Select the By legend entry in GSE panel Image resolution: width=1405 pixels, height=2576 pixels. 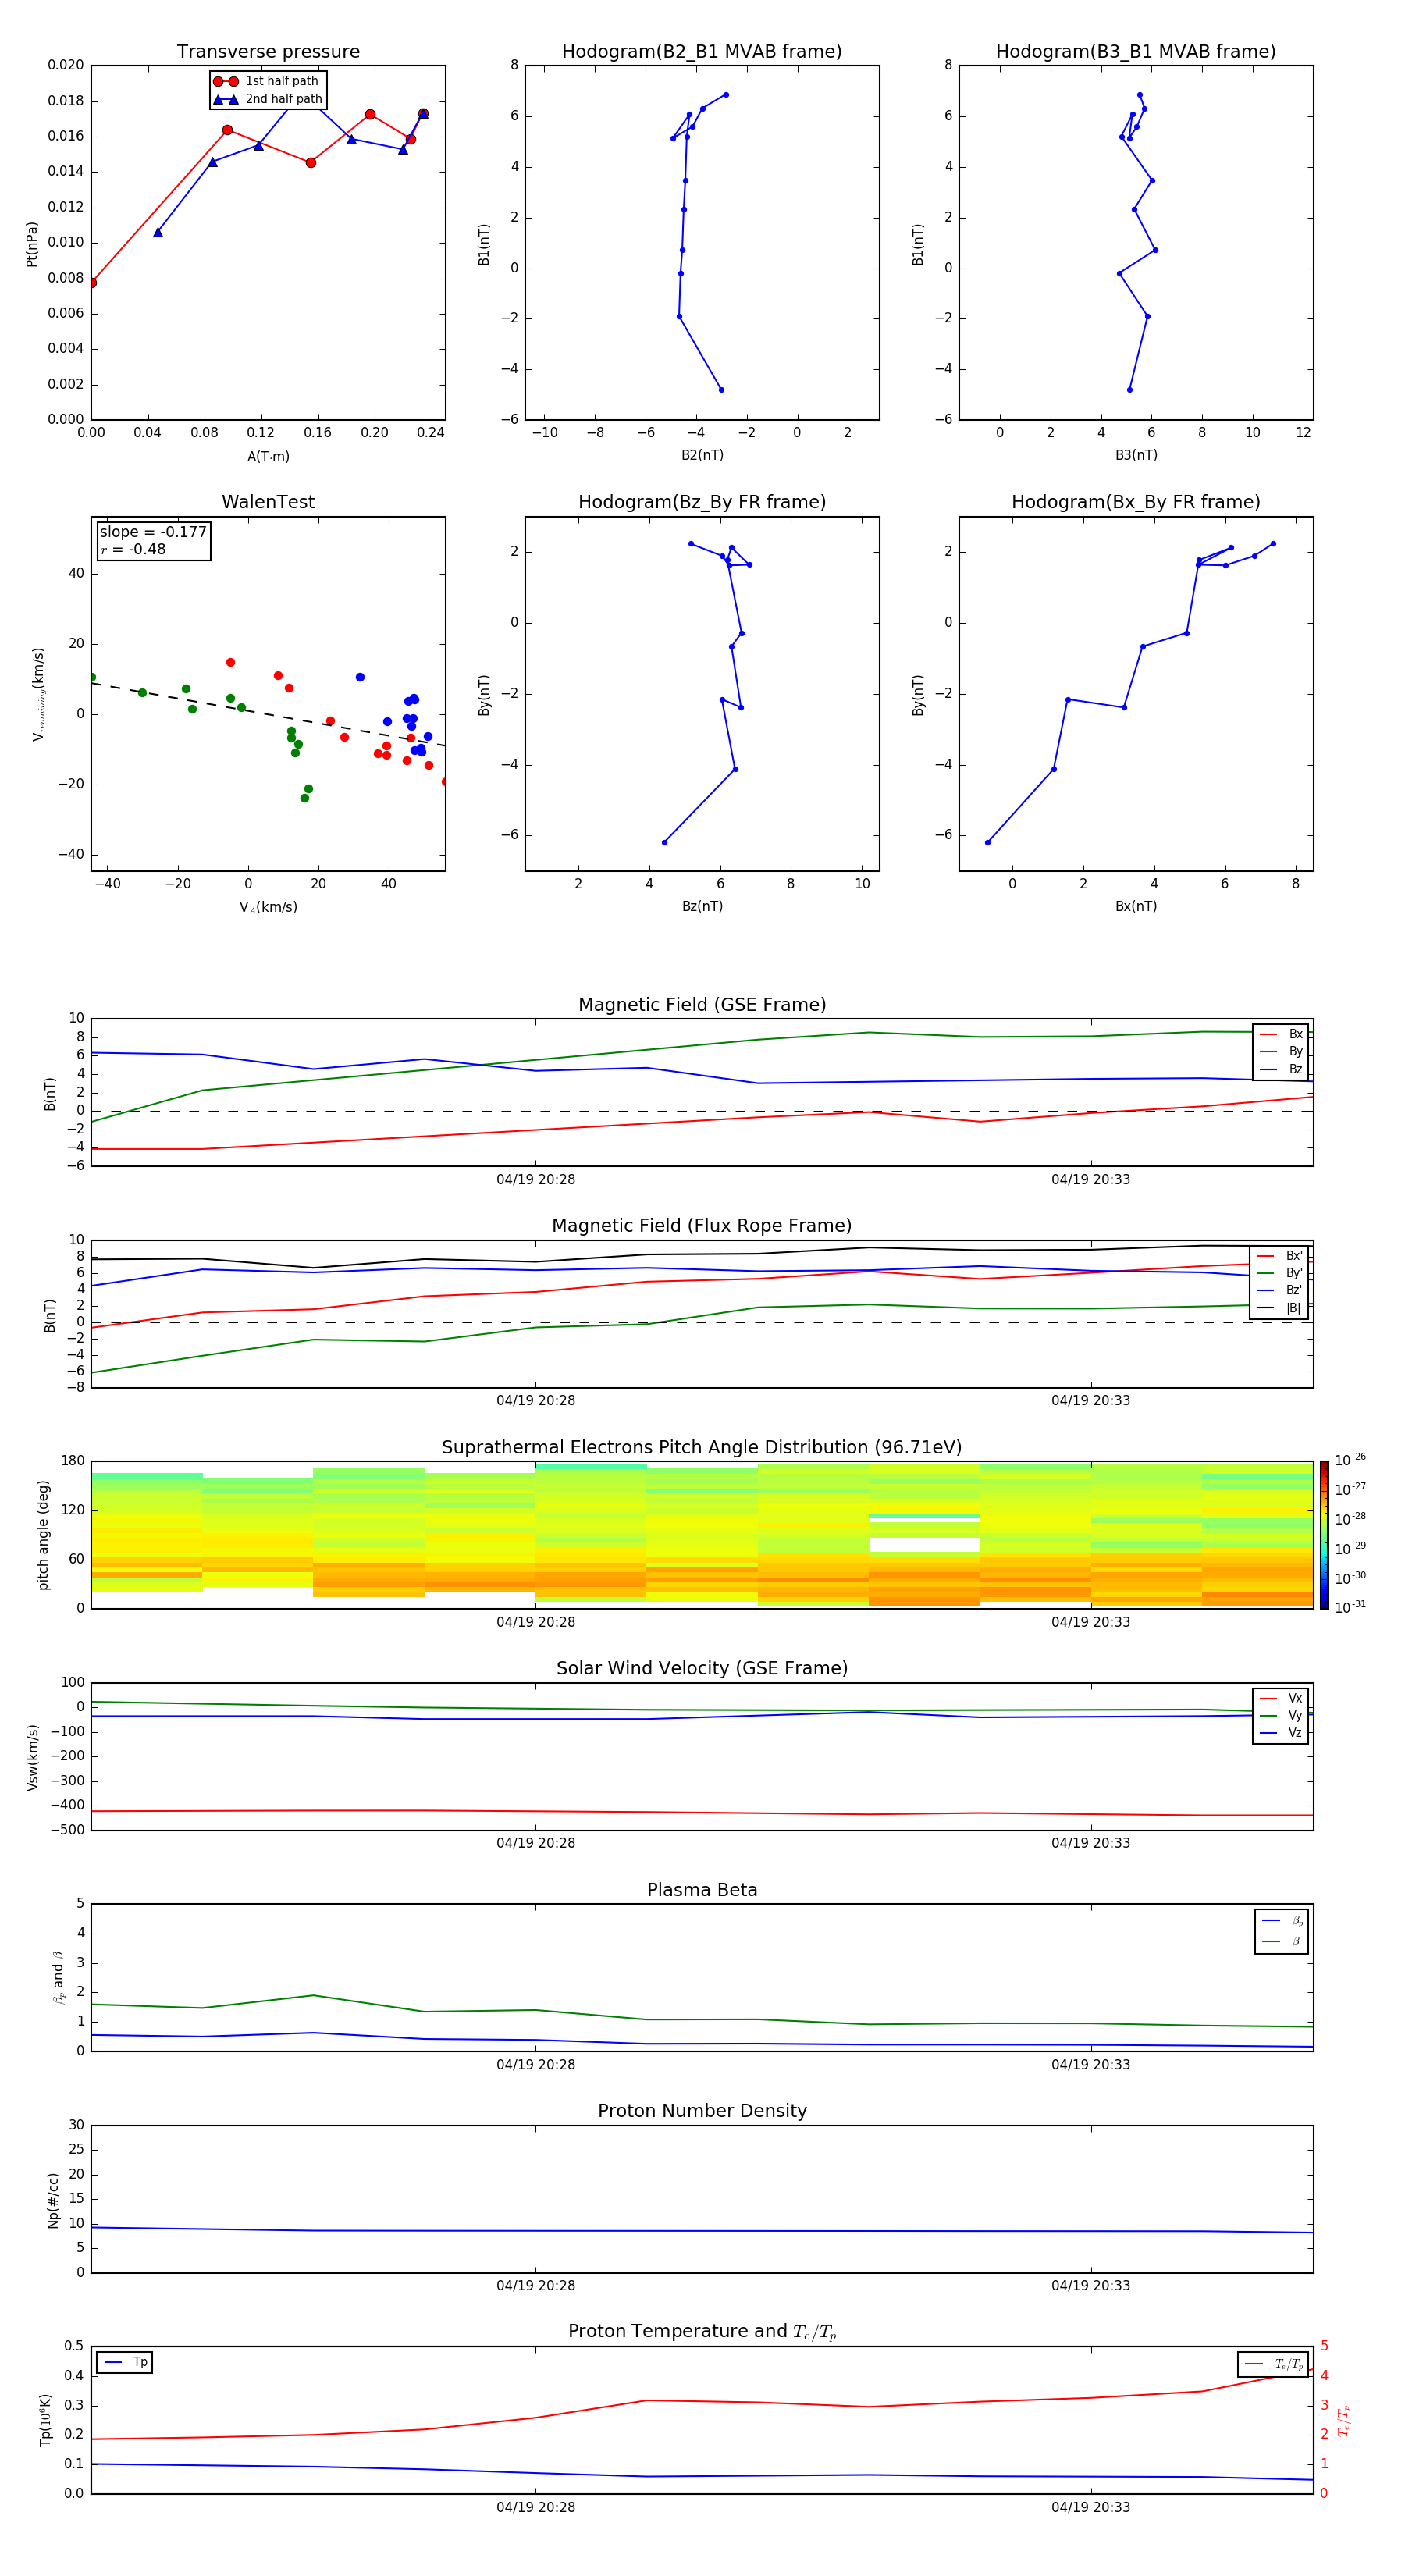[1281, 1051]
